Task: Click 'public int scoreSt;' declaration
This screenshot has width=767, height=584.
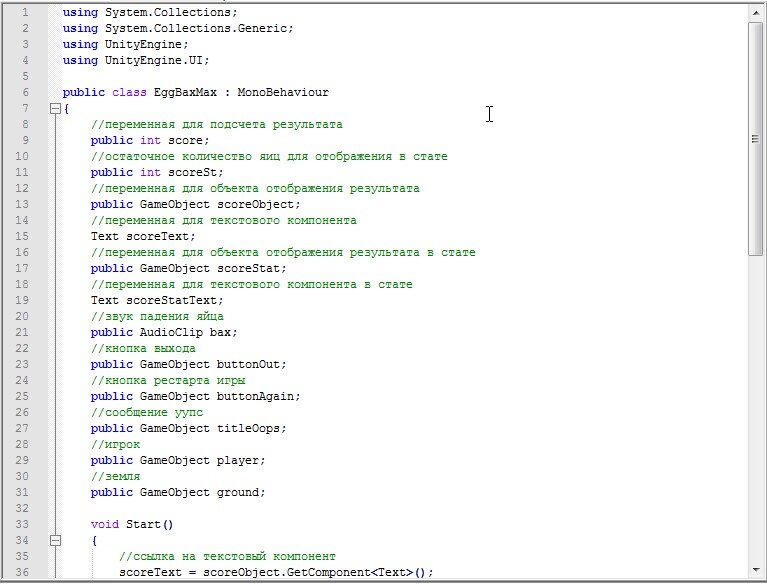Action: (x=157, y=172)
